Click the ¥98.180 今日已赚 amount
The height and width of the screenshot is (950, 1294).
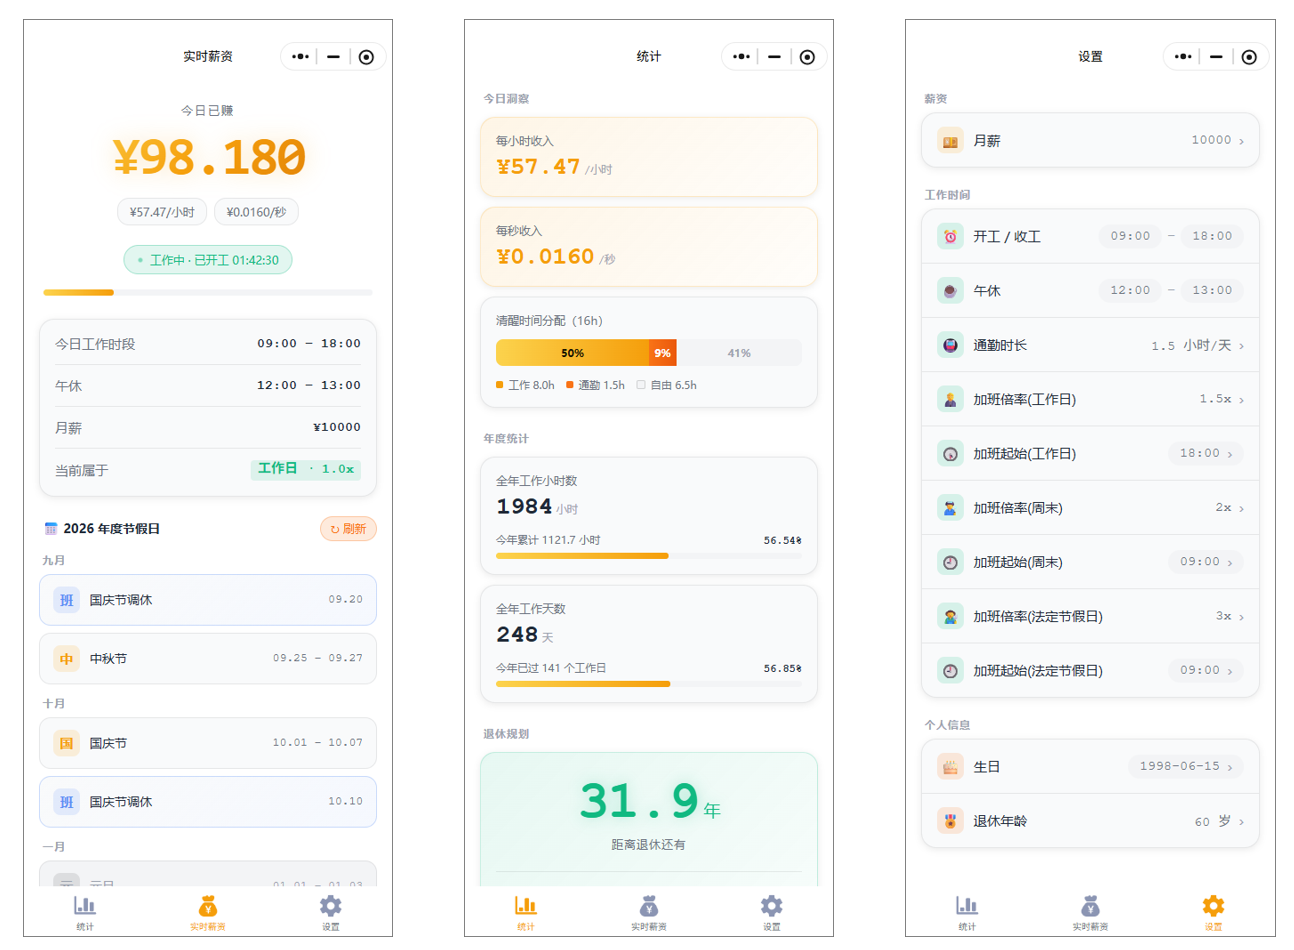pos(208,157)
